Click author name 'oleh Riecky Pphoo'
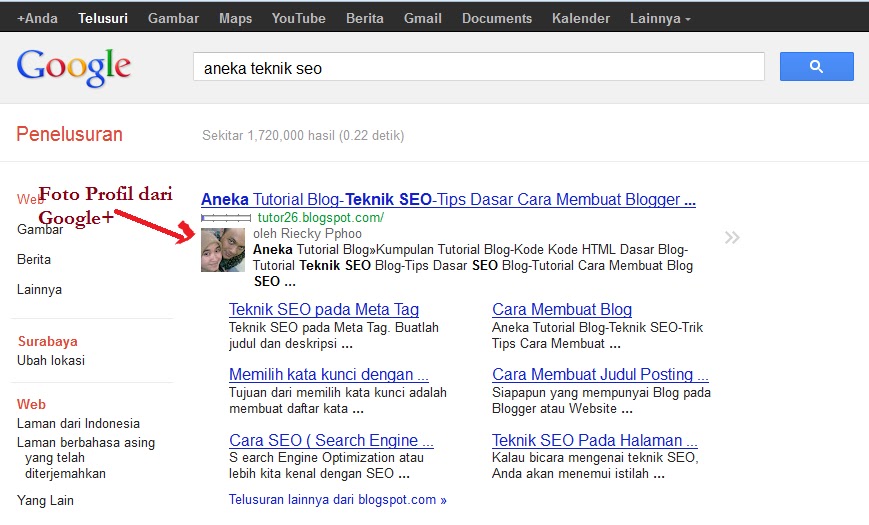The height and width of the screenshot is (525, 869). [x=308, y=234]
